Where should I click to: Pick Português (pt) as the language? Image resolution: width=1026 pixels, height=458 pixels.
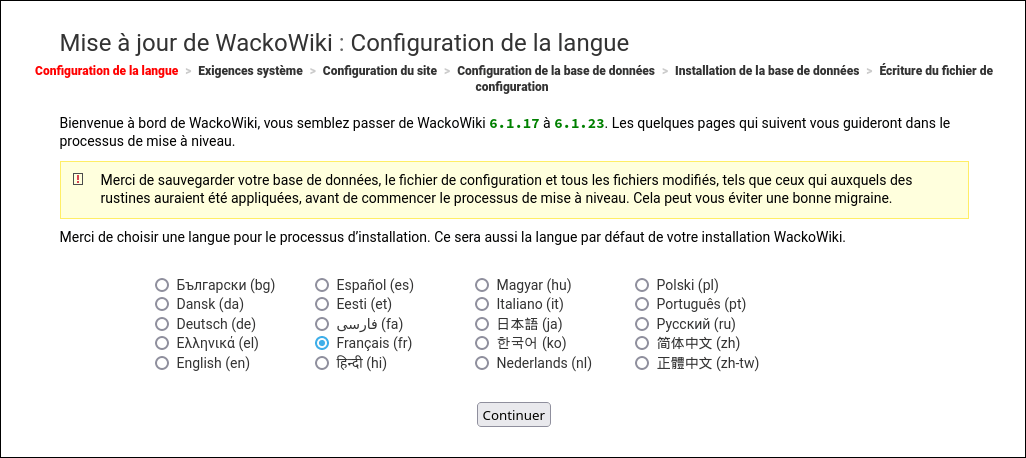click(x=642, y=304)
